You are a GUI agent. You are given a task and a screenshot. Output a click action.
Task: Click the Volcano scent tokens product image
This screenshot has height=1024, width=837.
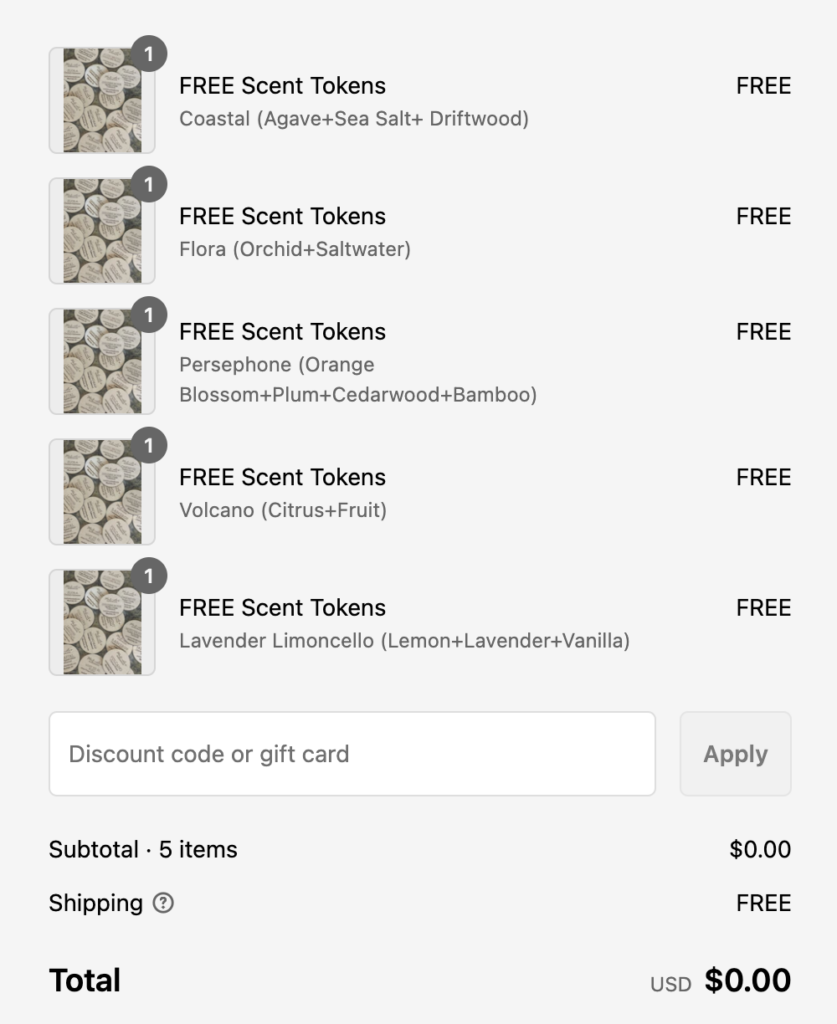pos(101,492)
